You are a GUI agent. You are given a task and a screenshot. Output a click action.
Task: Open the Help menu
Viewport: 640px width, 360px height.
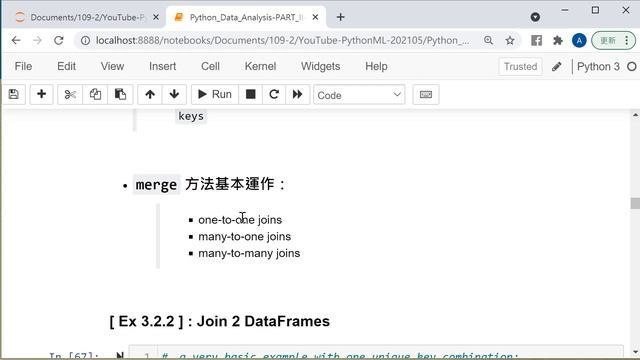pos(376,66)
